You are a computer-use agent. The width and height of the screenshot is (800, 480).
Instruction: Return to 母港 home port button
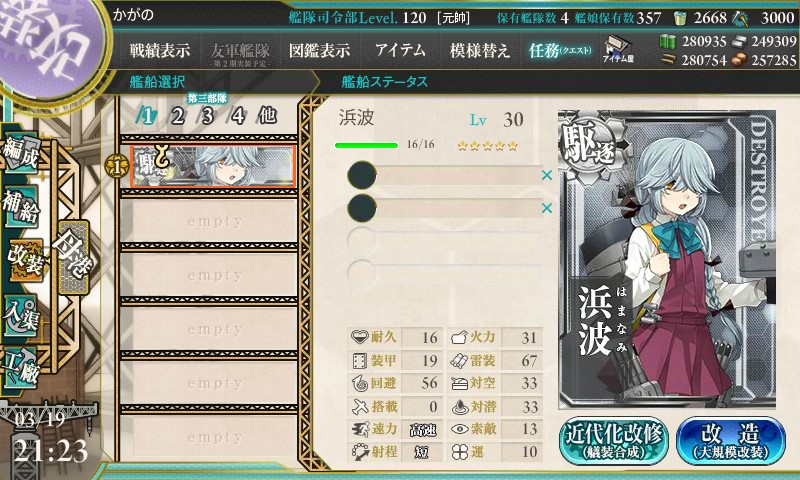(73, 257)
